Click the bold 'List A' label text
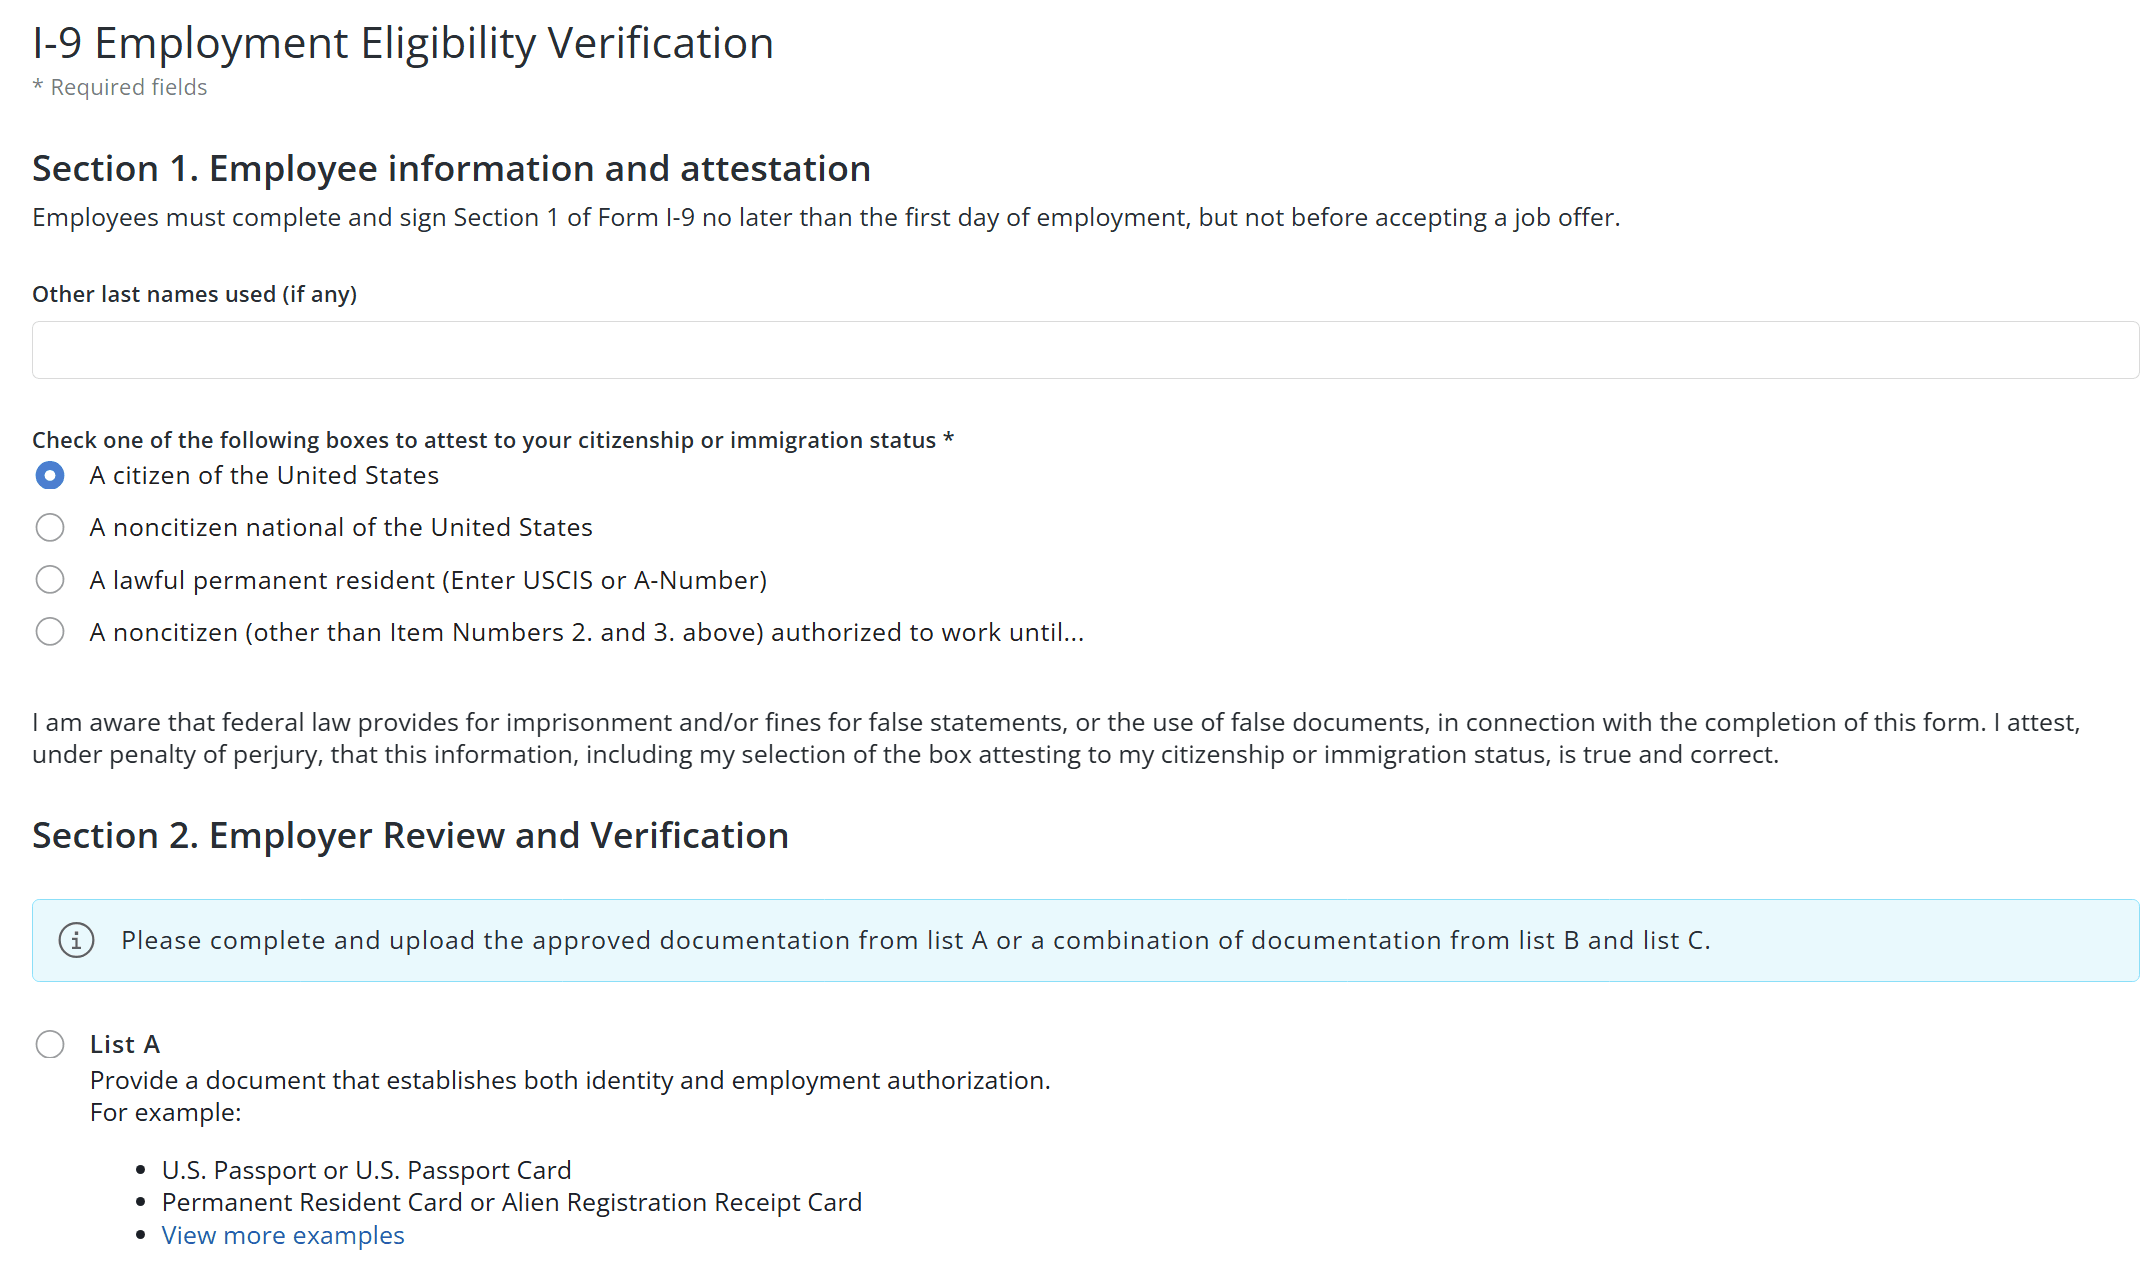The width and height of the screenshot is (2155, 1263). 125,1044
